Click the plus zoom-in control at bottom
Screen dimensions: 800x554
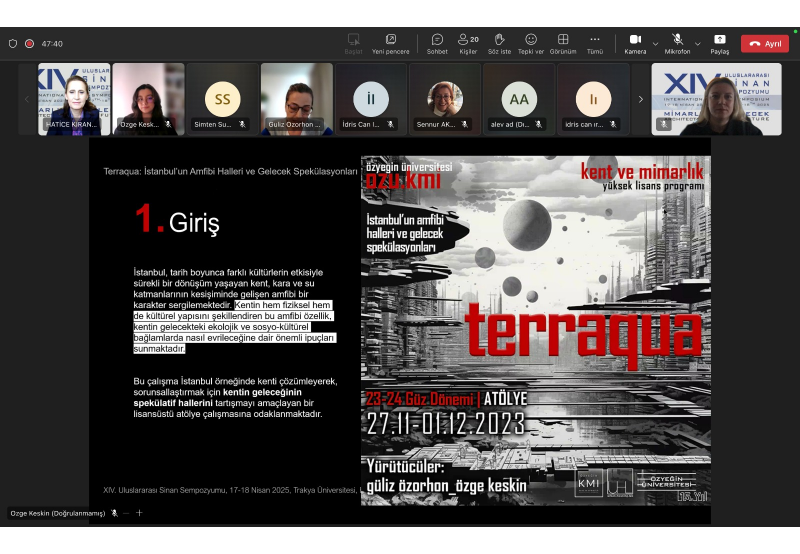(139, 513)
